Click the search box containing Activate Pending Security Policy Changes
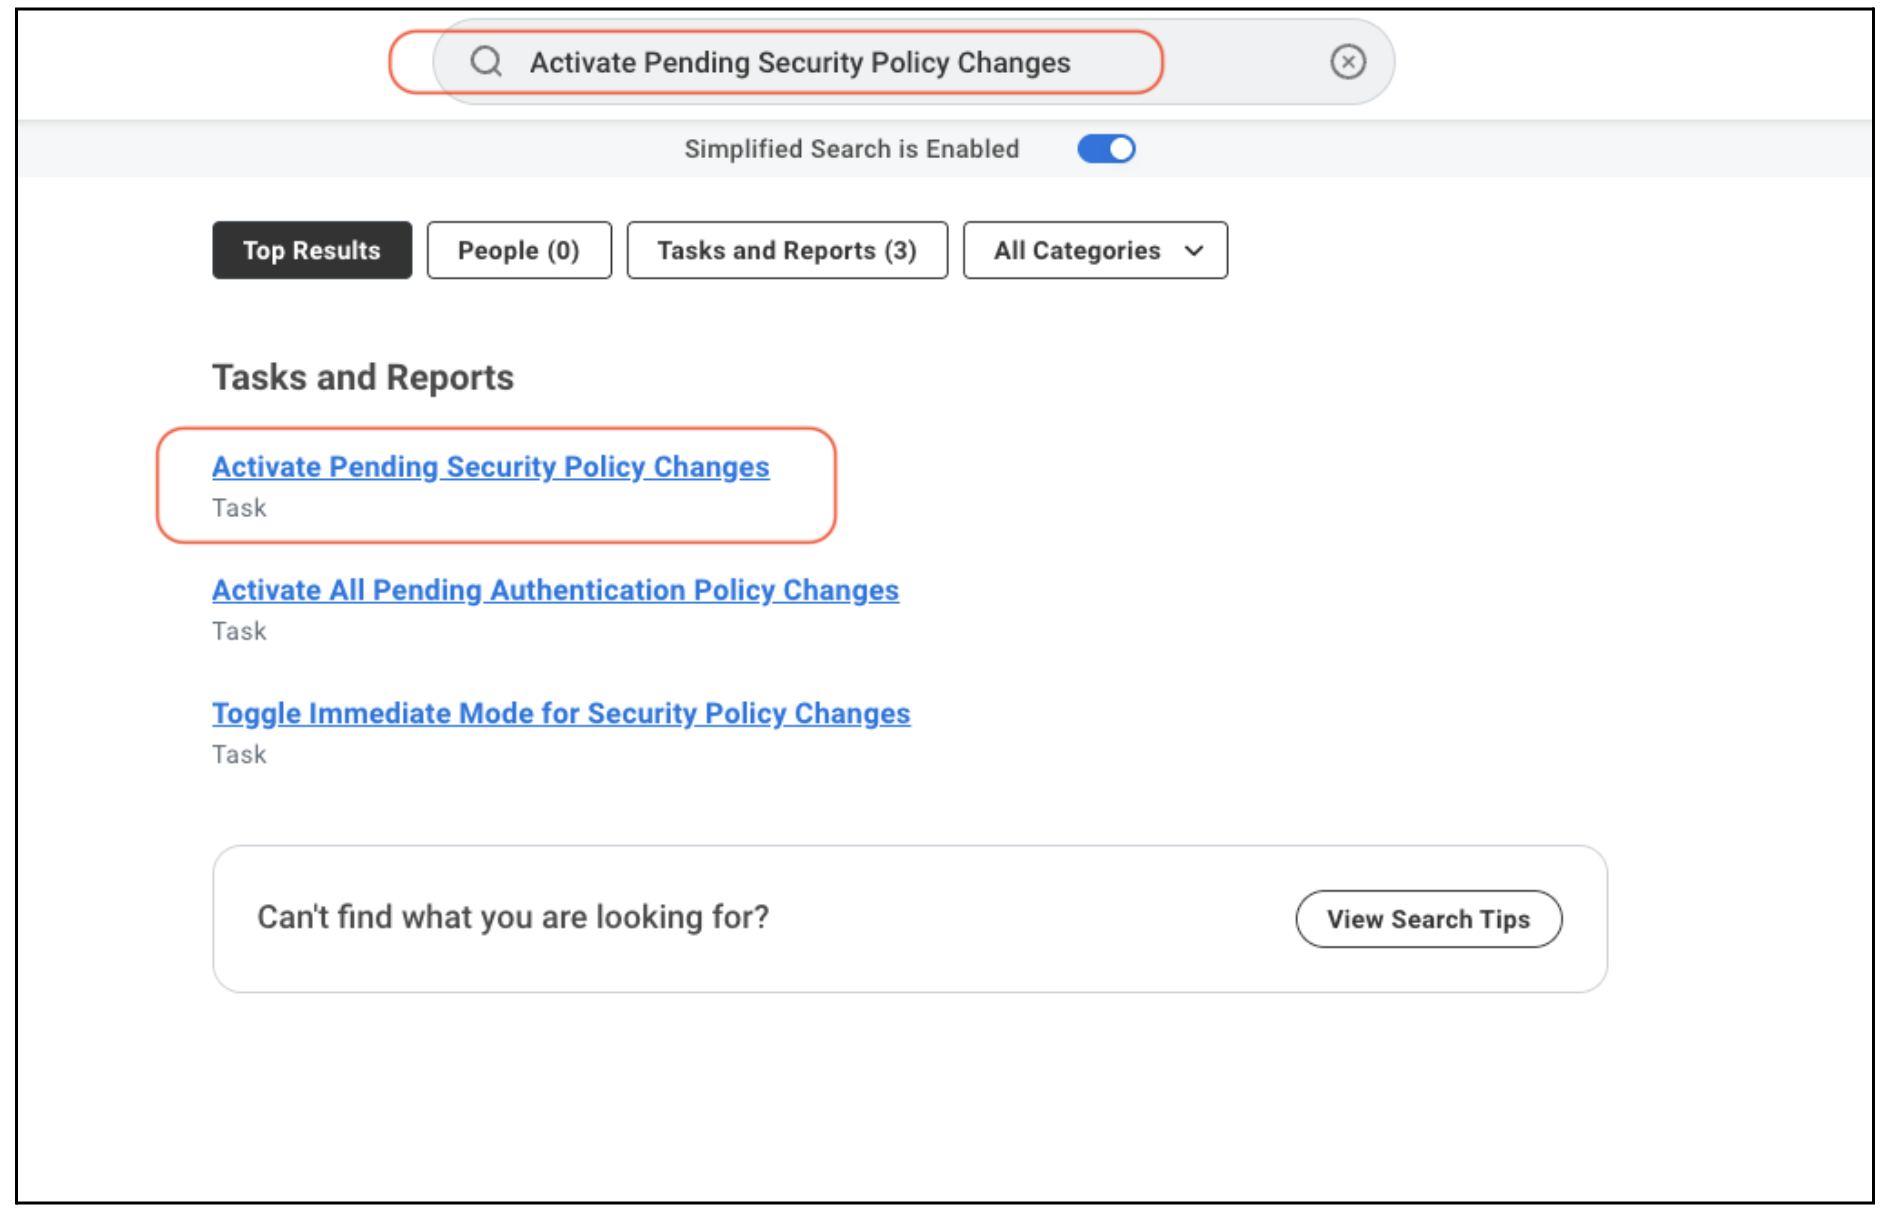 pyautogui.click(x=914, y=62)
